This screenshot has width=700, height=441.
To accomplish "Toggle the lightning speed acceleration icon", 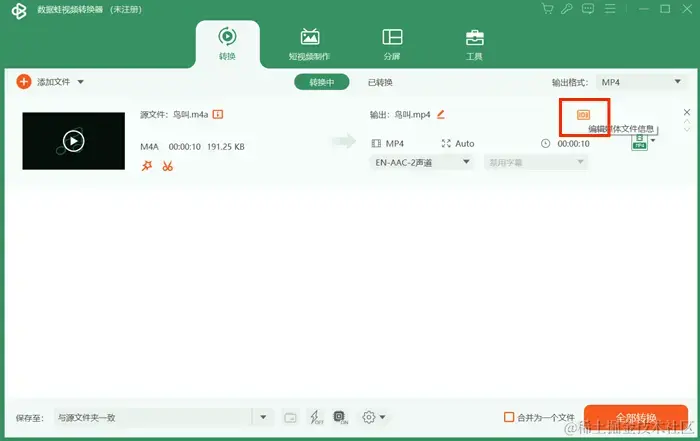I will (317, 417).
